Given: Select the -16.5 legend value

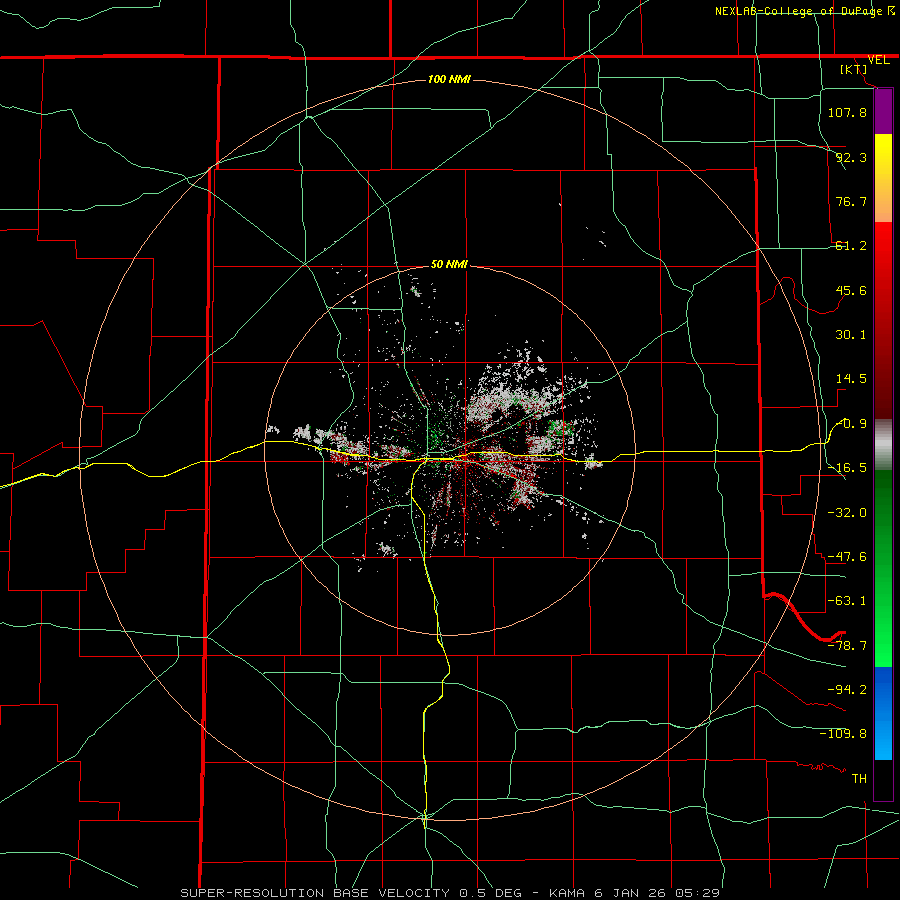Looking at the screenshot, I should click(x=847, y=468).
